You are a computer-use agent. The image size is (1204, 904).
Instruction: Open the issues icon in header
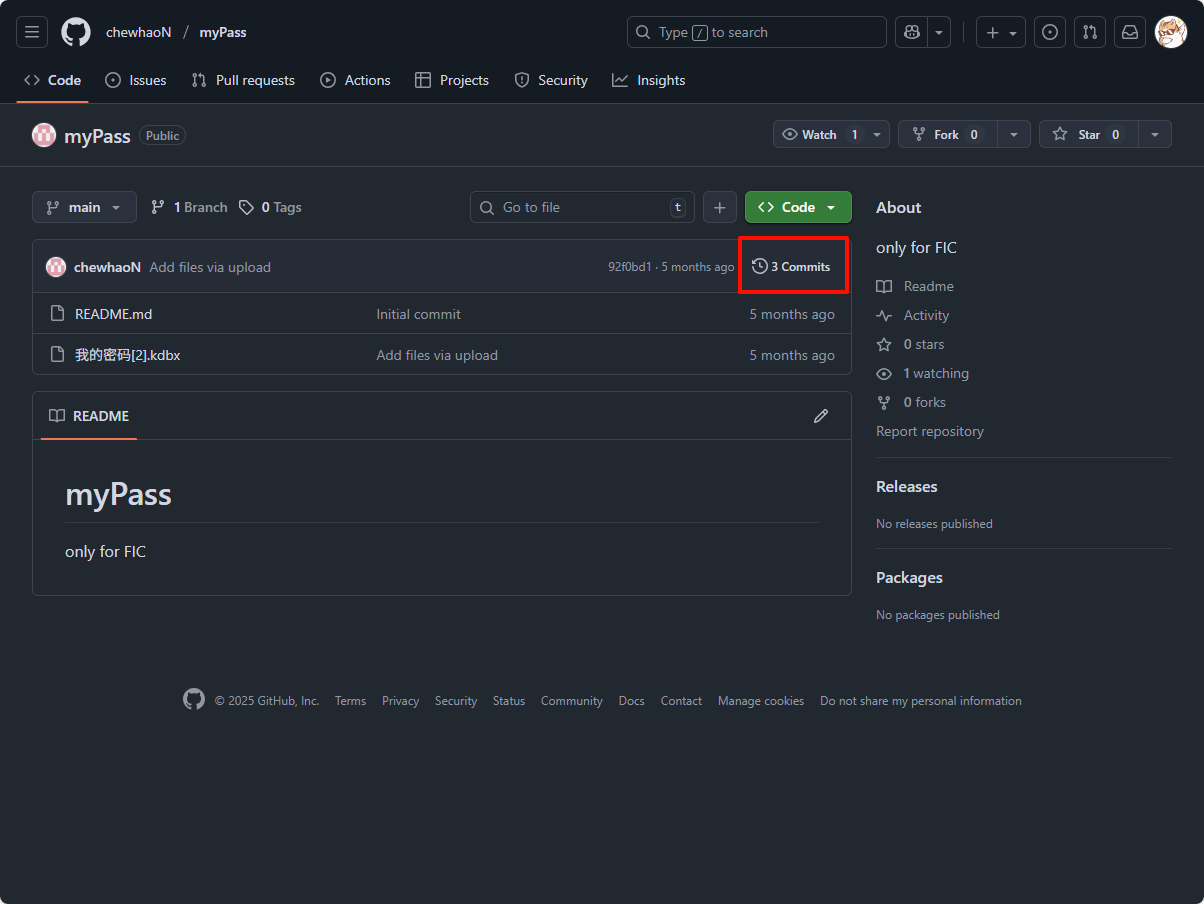1049,32
